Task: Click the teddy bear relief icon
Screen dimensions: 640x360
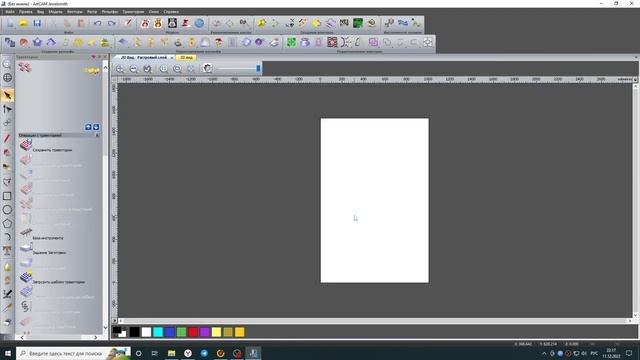Action: tap(158, 23)
